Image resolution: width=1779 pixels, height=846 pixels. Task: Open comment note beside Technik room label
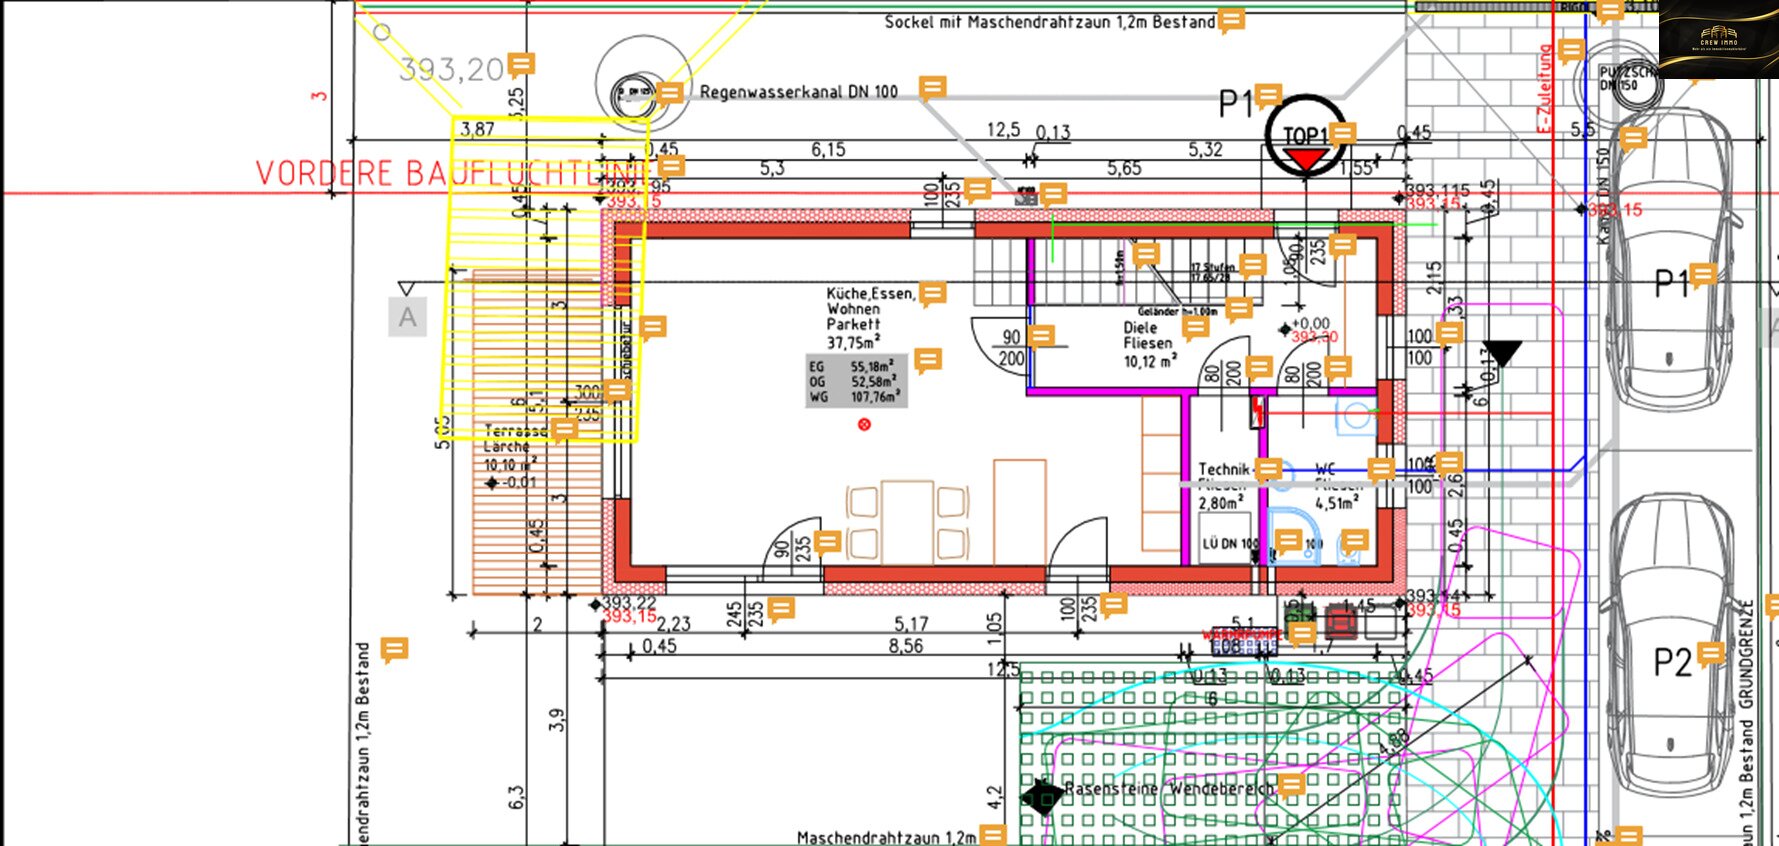(x=1268, y=468)
